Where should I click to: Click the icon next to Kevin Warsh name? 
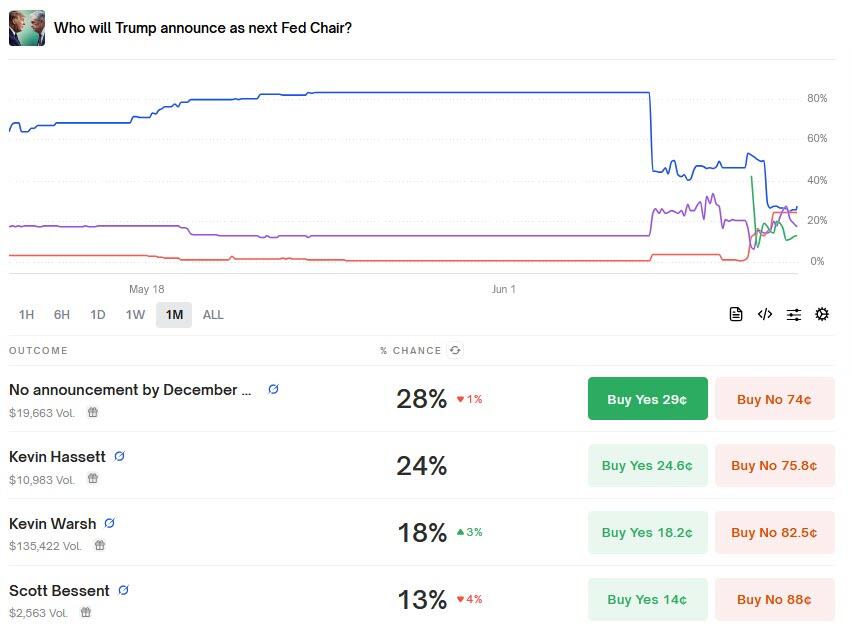tap(110, 523)
